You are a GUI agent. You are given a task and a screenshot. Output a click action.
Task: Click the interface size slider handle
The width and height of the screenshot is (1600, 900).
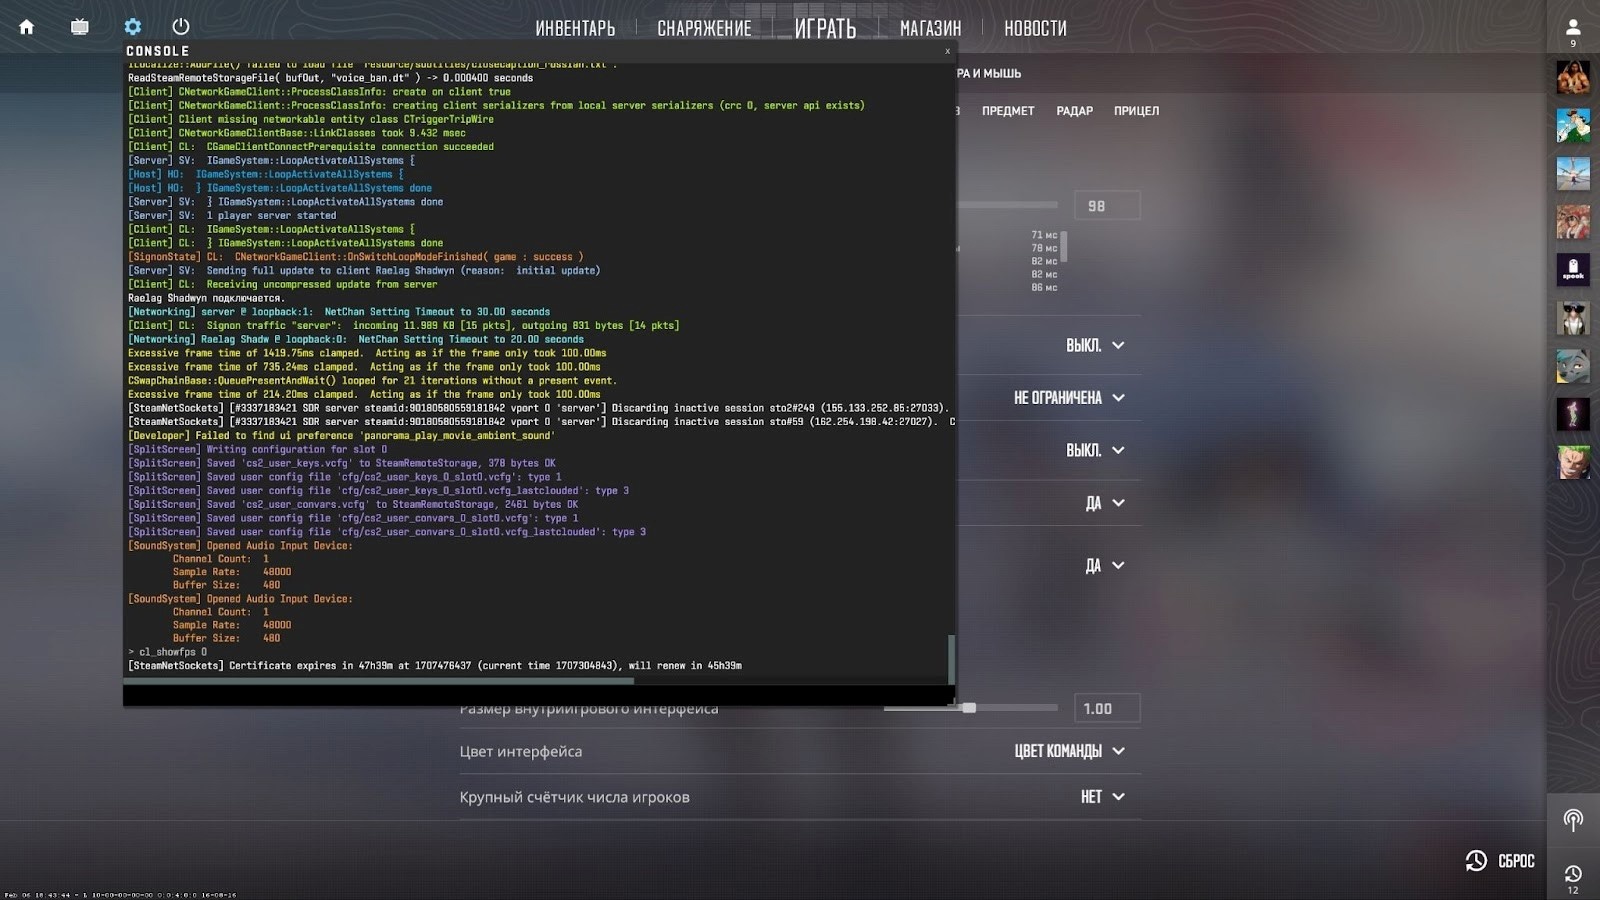point(968,708)
